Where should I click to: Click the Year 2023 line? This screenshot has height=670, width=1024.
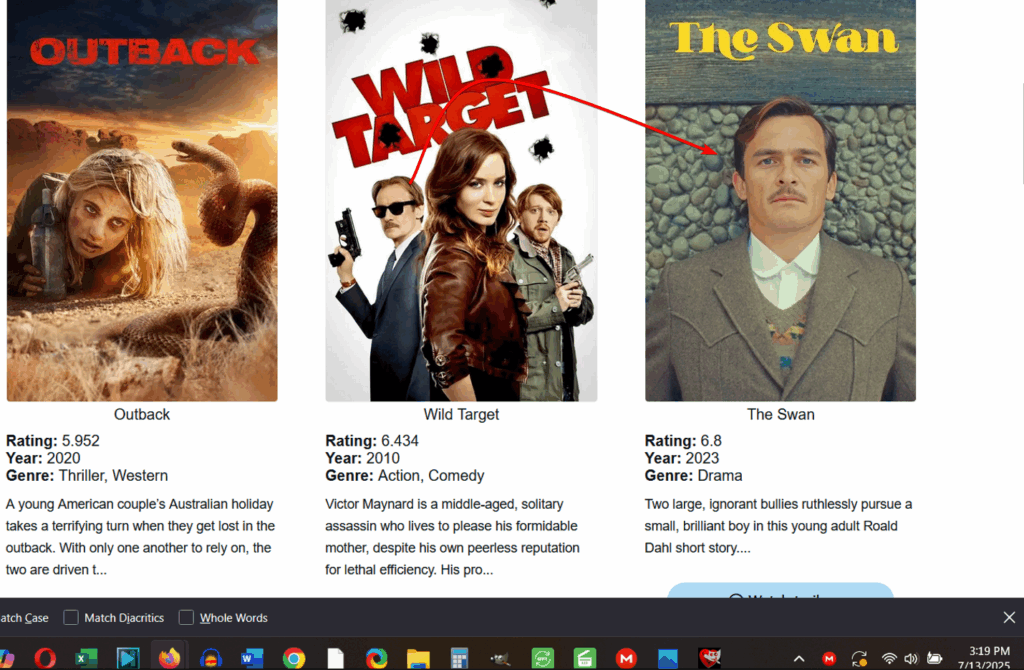pos(682,458)
